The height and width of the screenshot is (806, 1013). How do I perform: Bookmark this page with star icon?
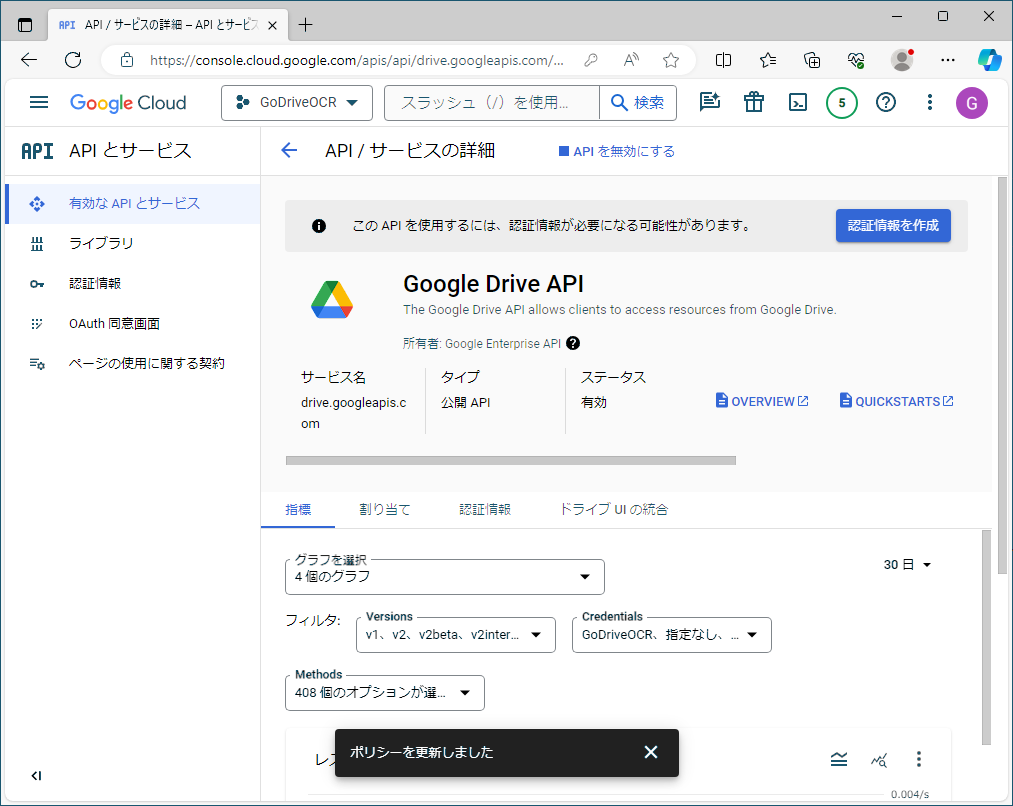[671, 60]
